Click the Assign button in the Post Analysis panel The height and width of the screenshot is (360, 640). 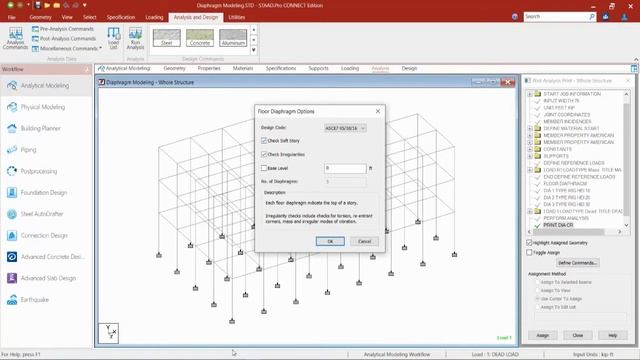point(542,335)
